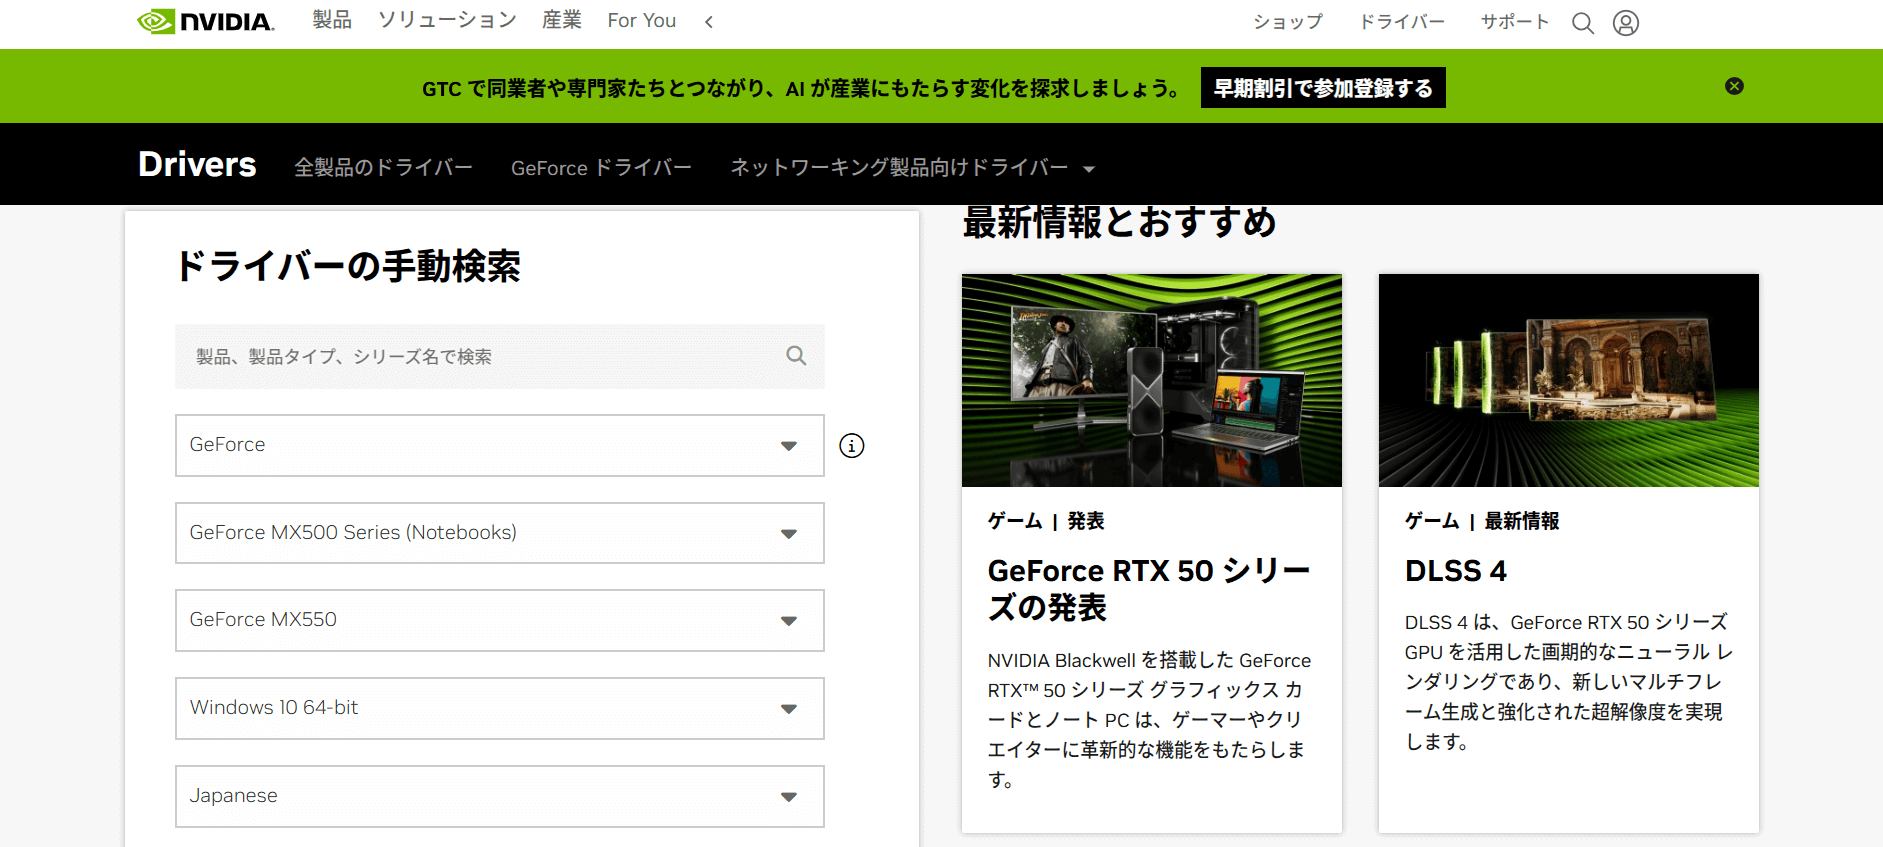Click the DLSS 4 card title

pyautogui.click(x=1456, y=571)
